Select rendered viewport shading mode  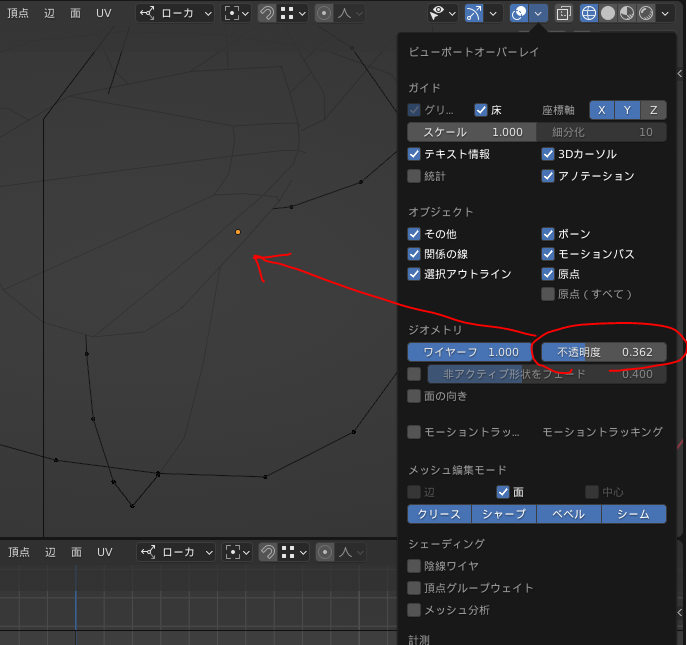[646, 13]
